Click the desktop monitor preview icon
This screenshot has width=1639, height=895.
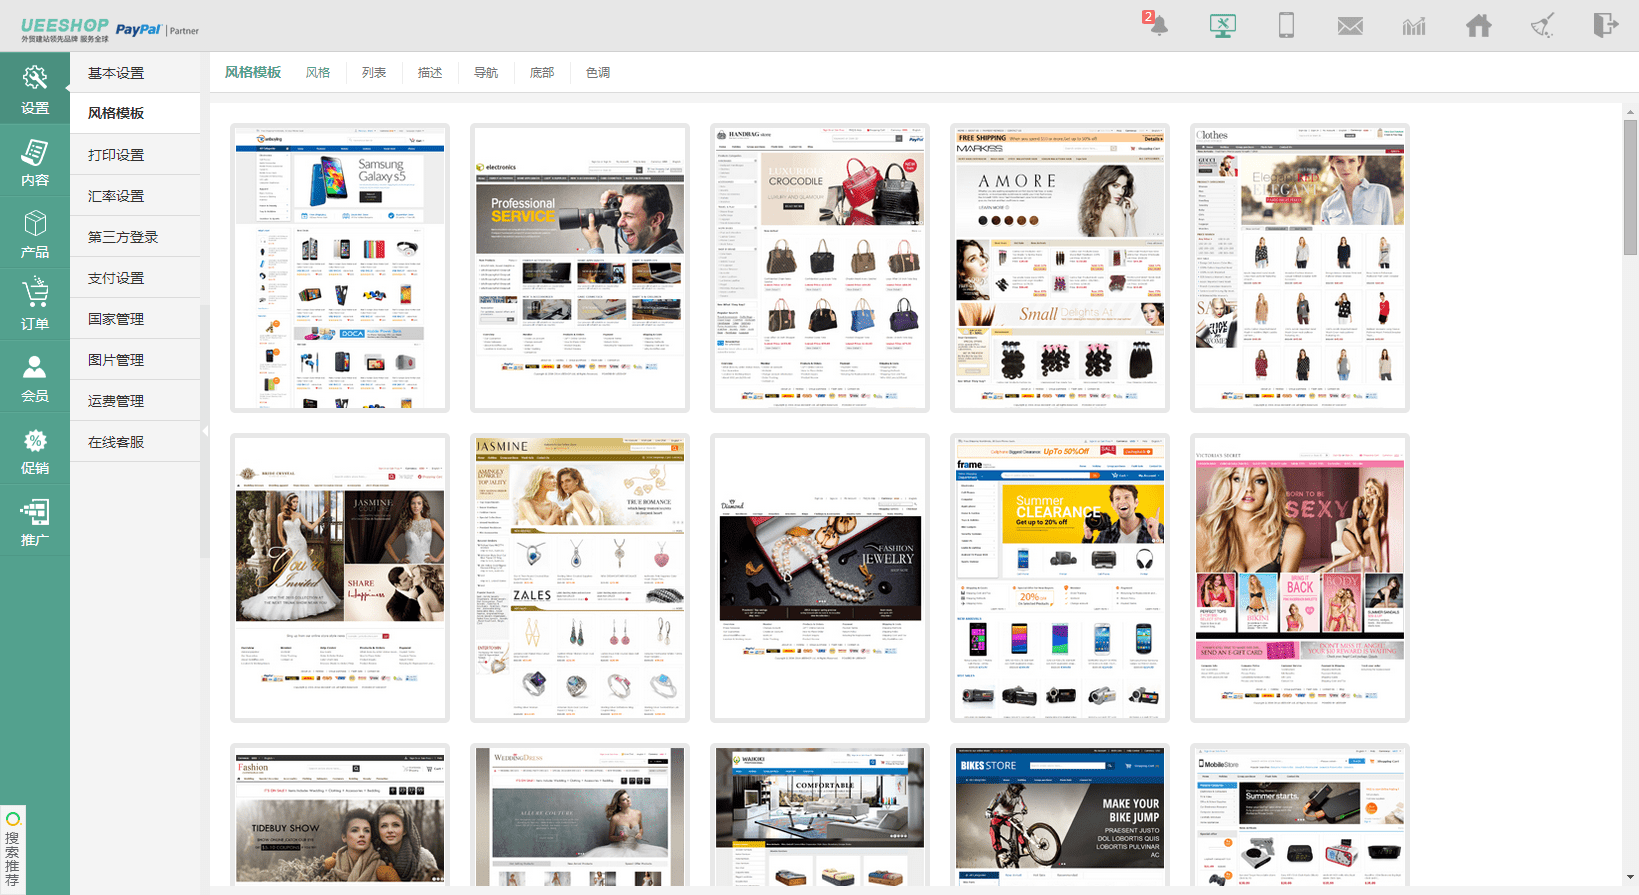click(x=1222, y=26)
